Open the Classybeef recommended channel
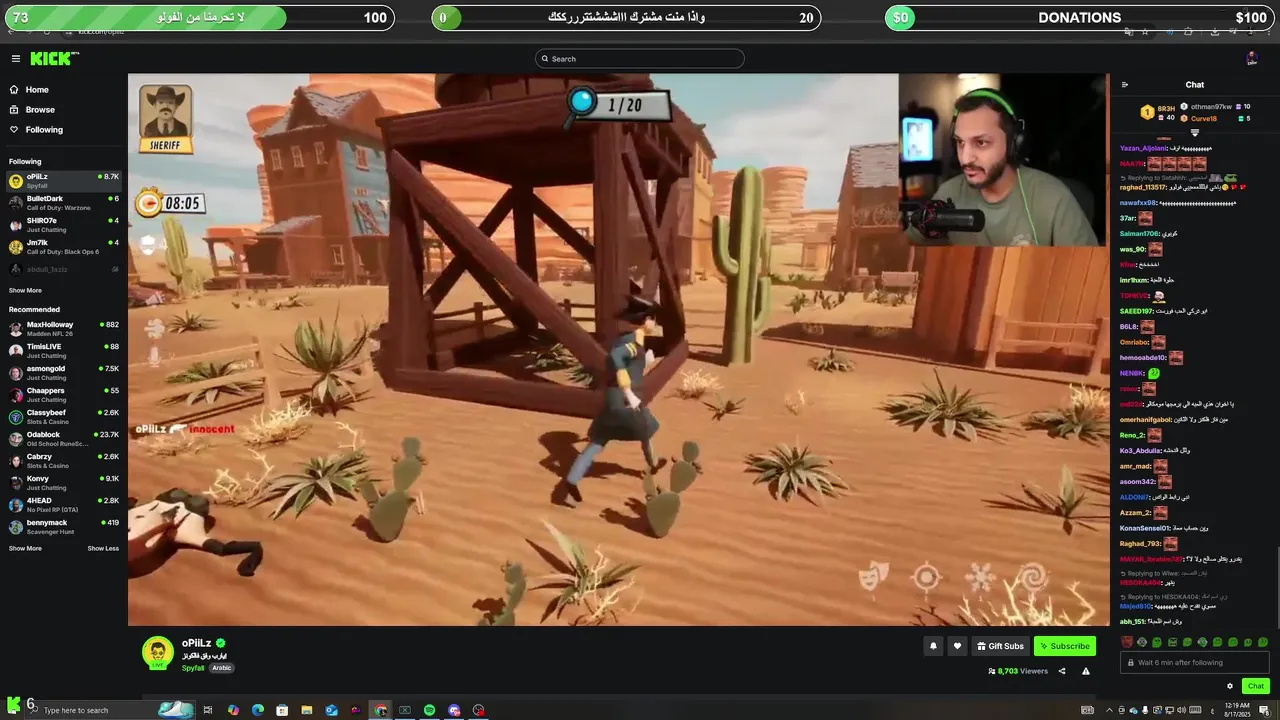Image resolution: width=1280 pixels, height=720 pixels. coord(64,417)
